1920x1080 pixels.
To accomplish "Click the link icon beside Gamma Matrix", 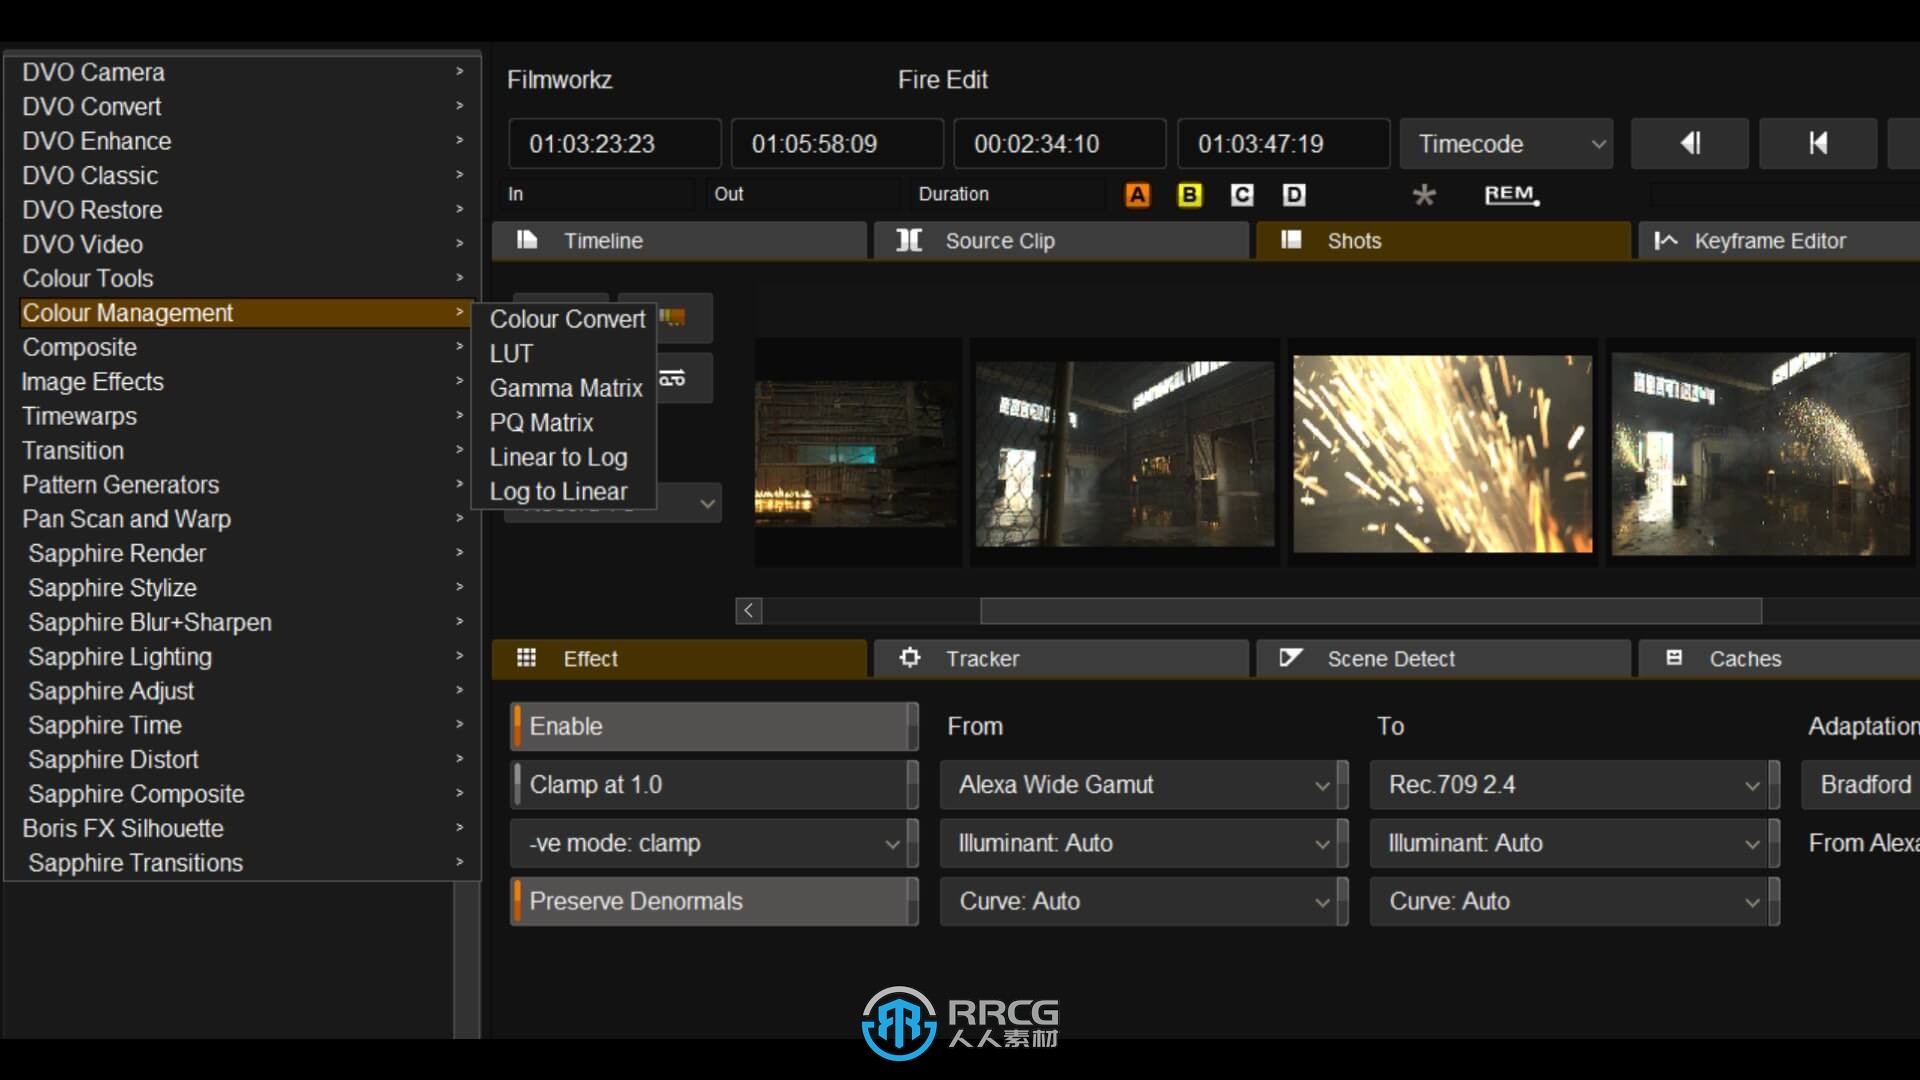I will 673,378.
